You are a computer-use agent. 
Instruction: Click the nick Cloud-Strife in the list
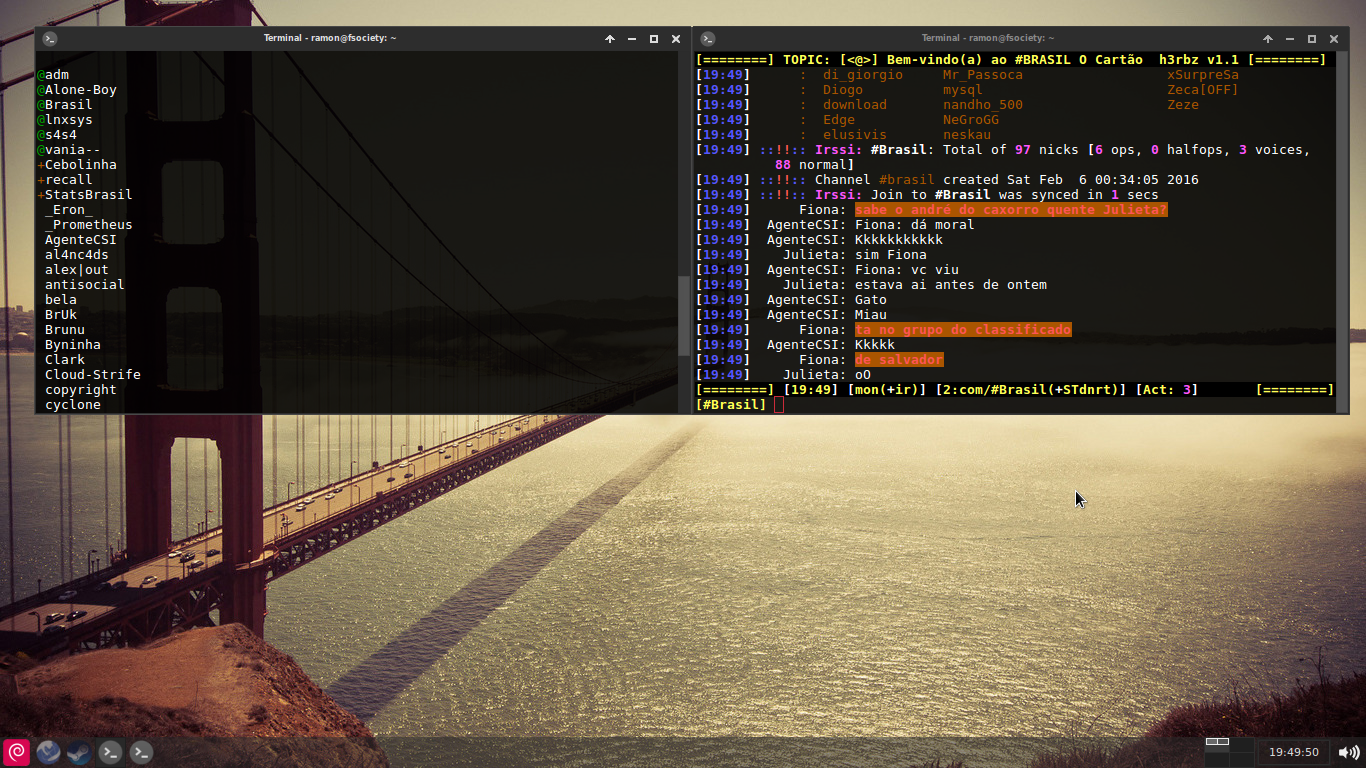click(93, 375)
